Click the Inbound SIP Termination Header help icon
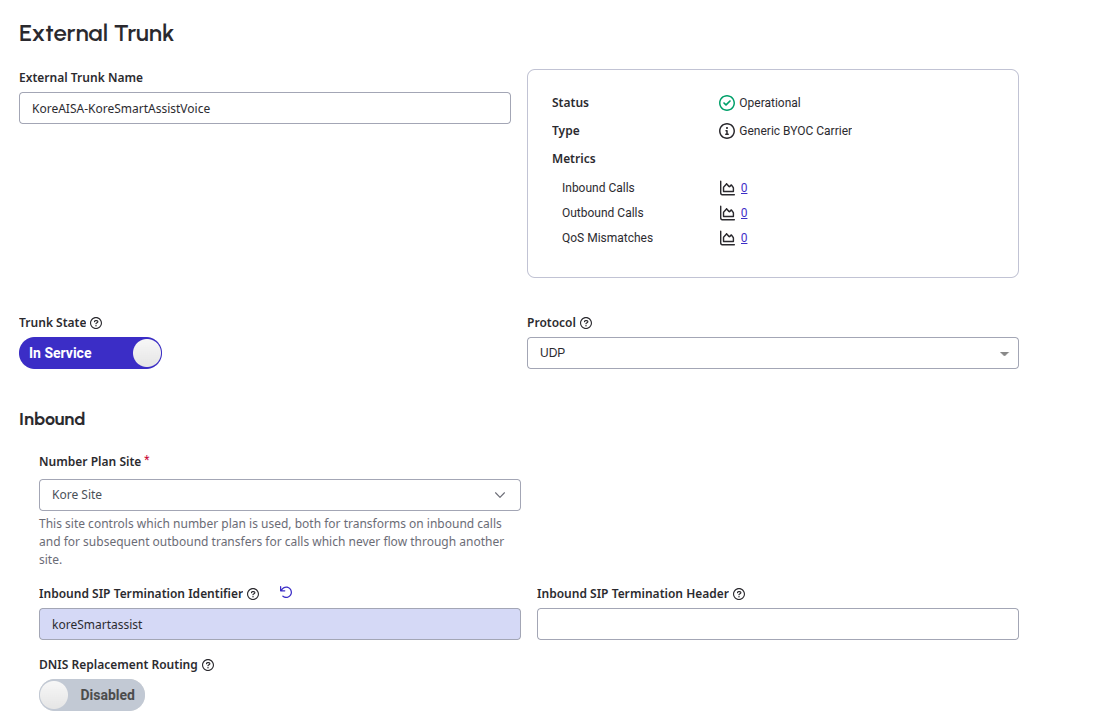Image resolution: width=1104 pixels, height=716 pixels. (x=739, y=594)
